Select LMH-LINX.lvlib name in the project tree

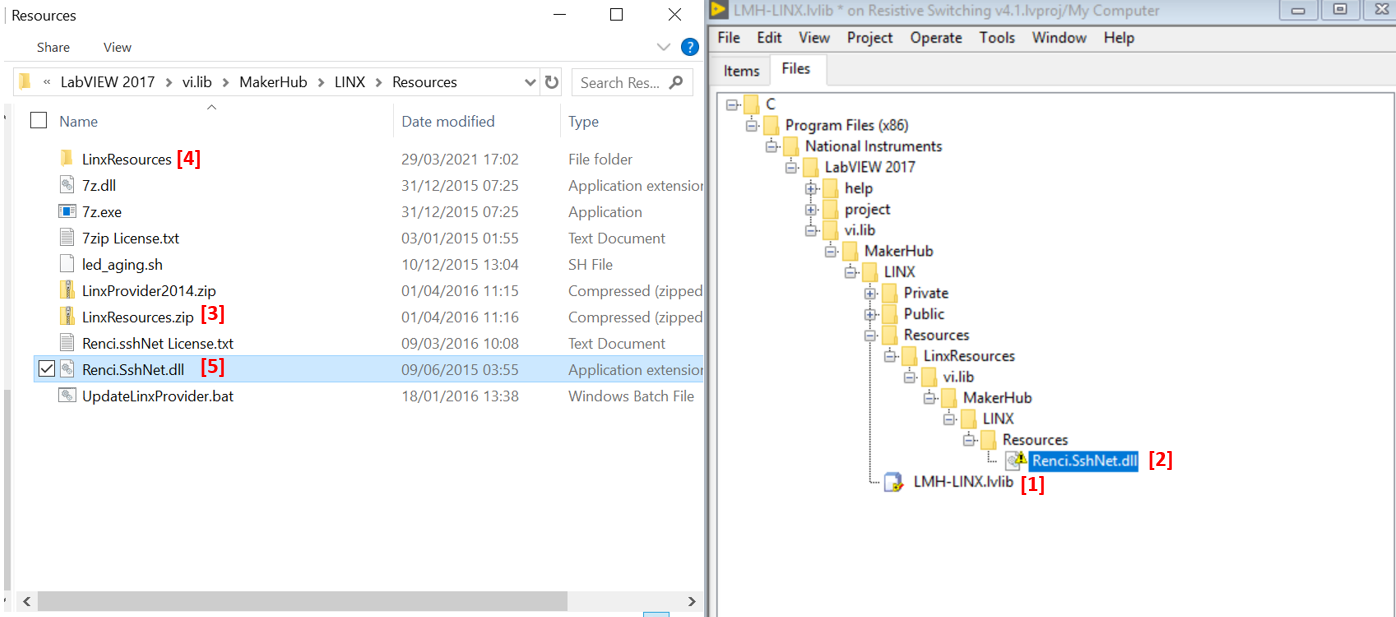pos(963,482)
